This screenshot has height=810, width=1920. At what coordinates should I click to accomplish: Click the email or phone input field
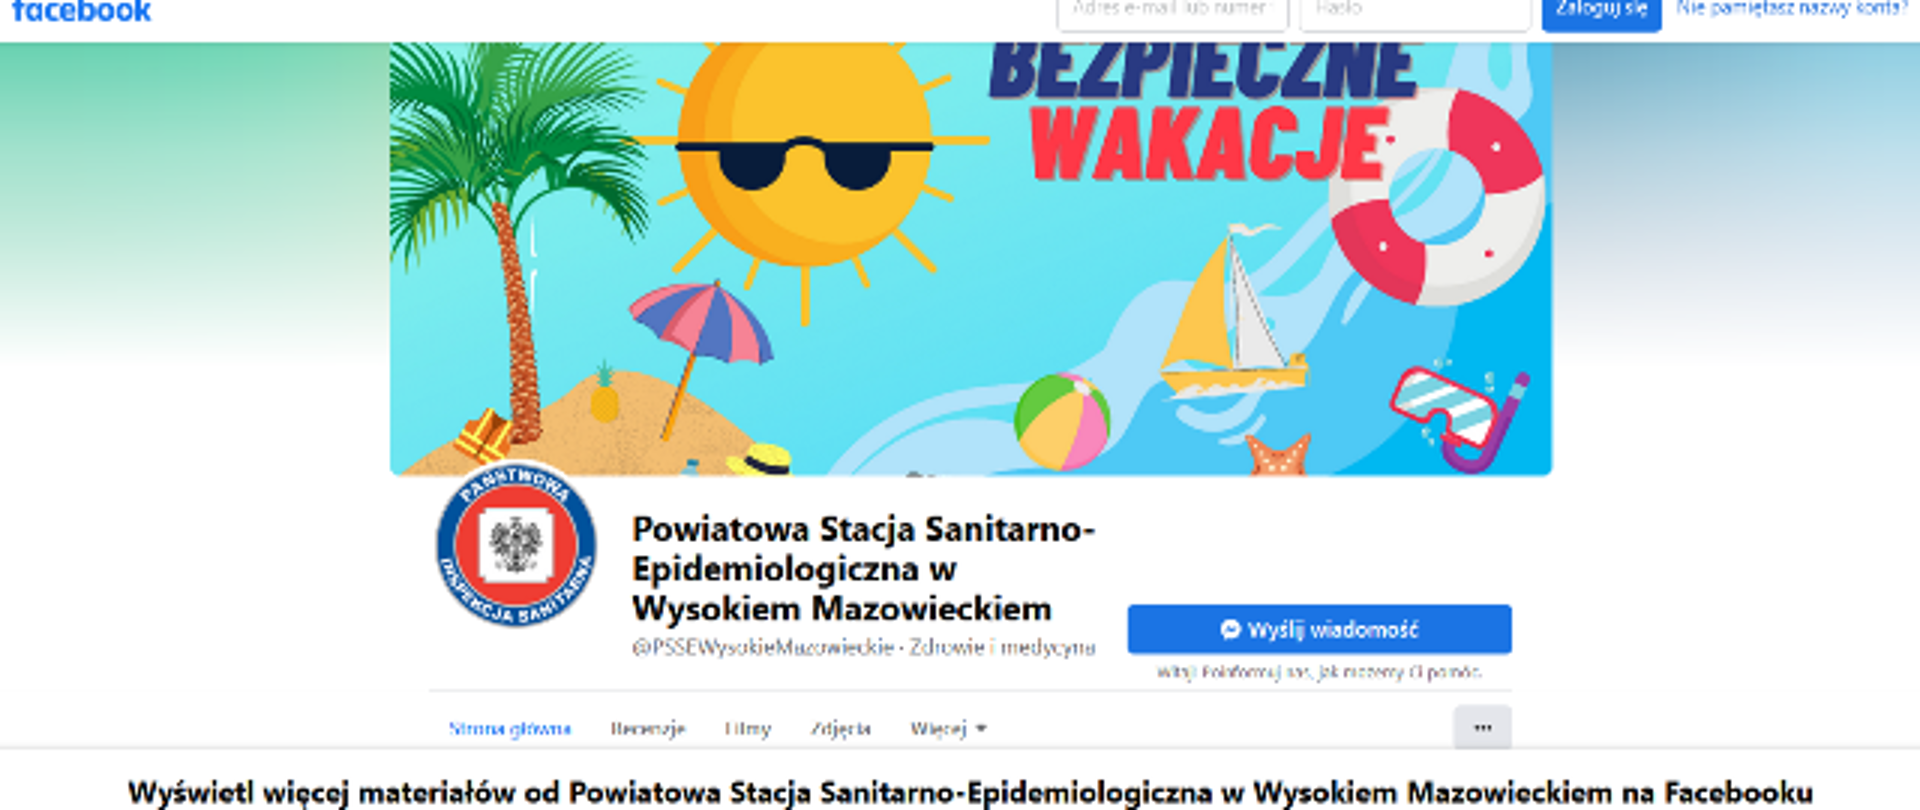click(x=1173, y=13)
